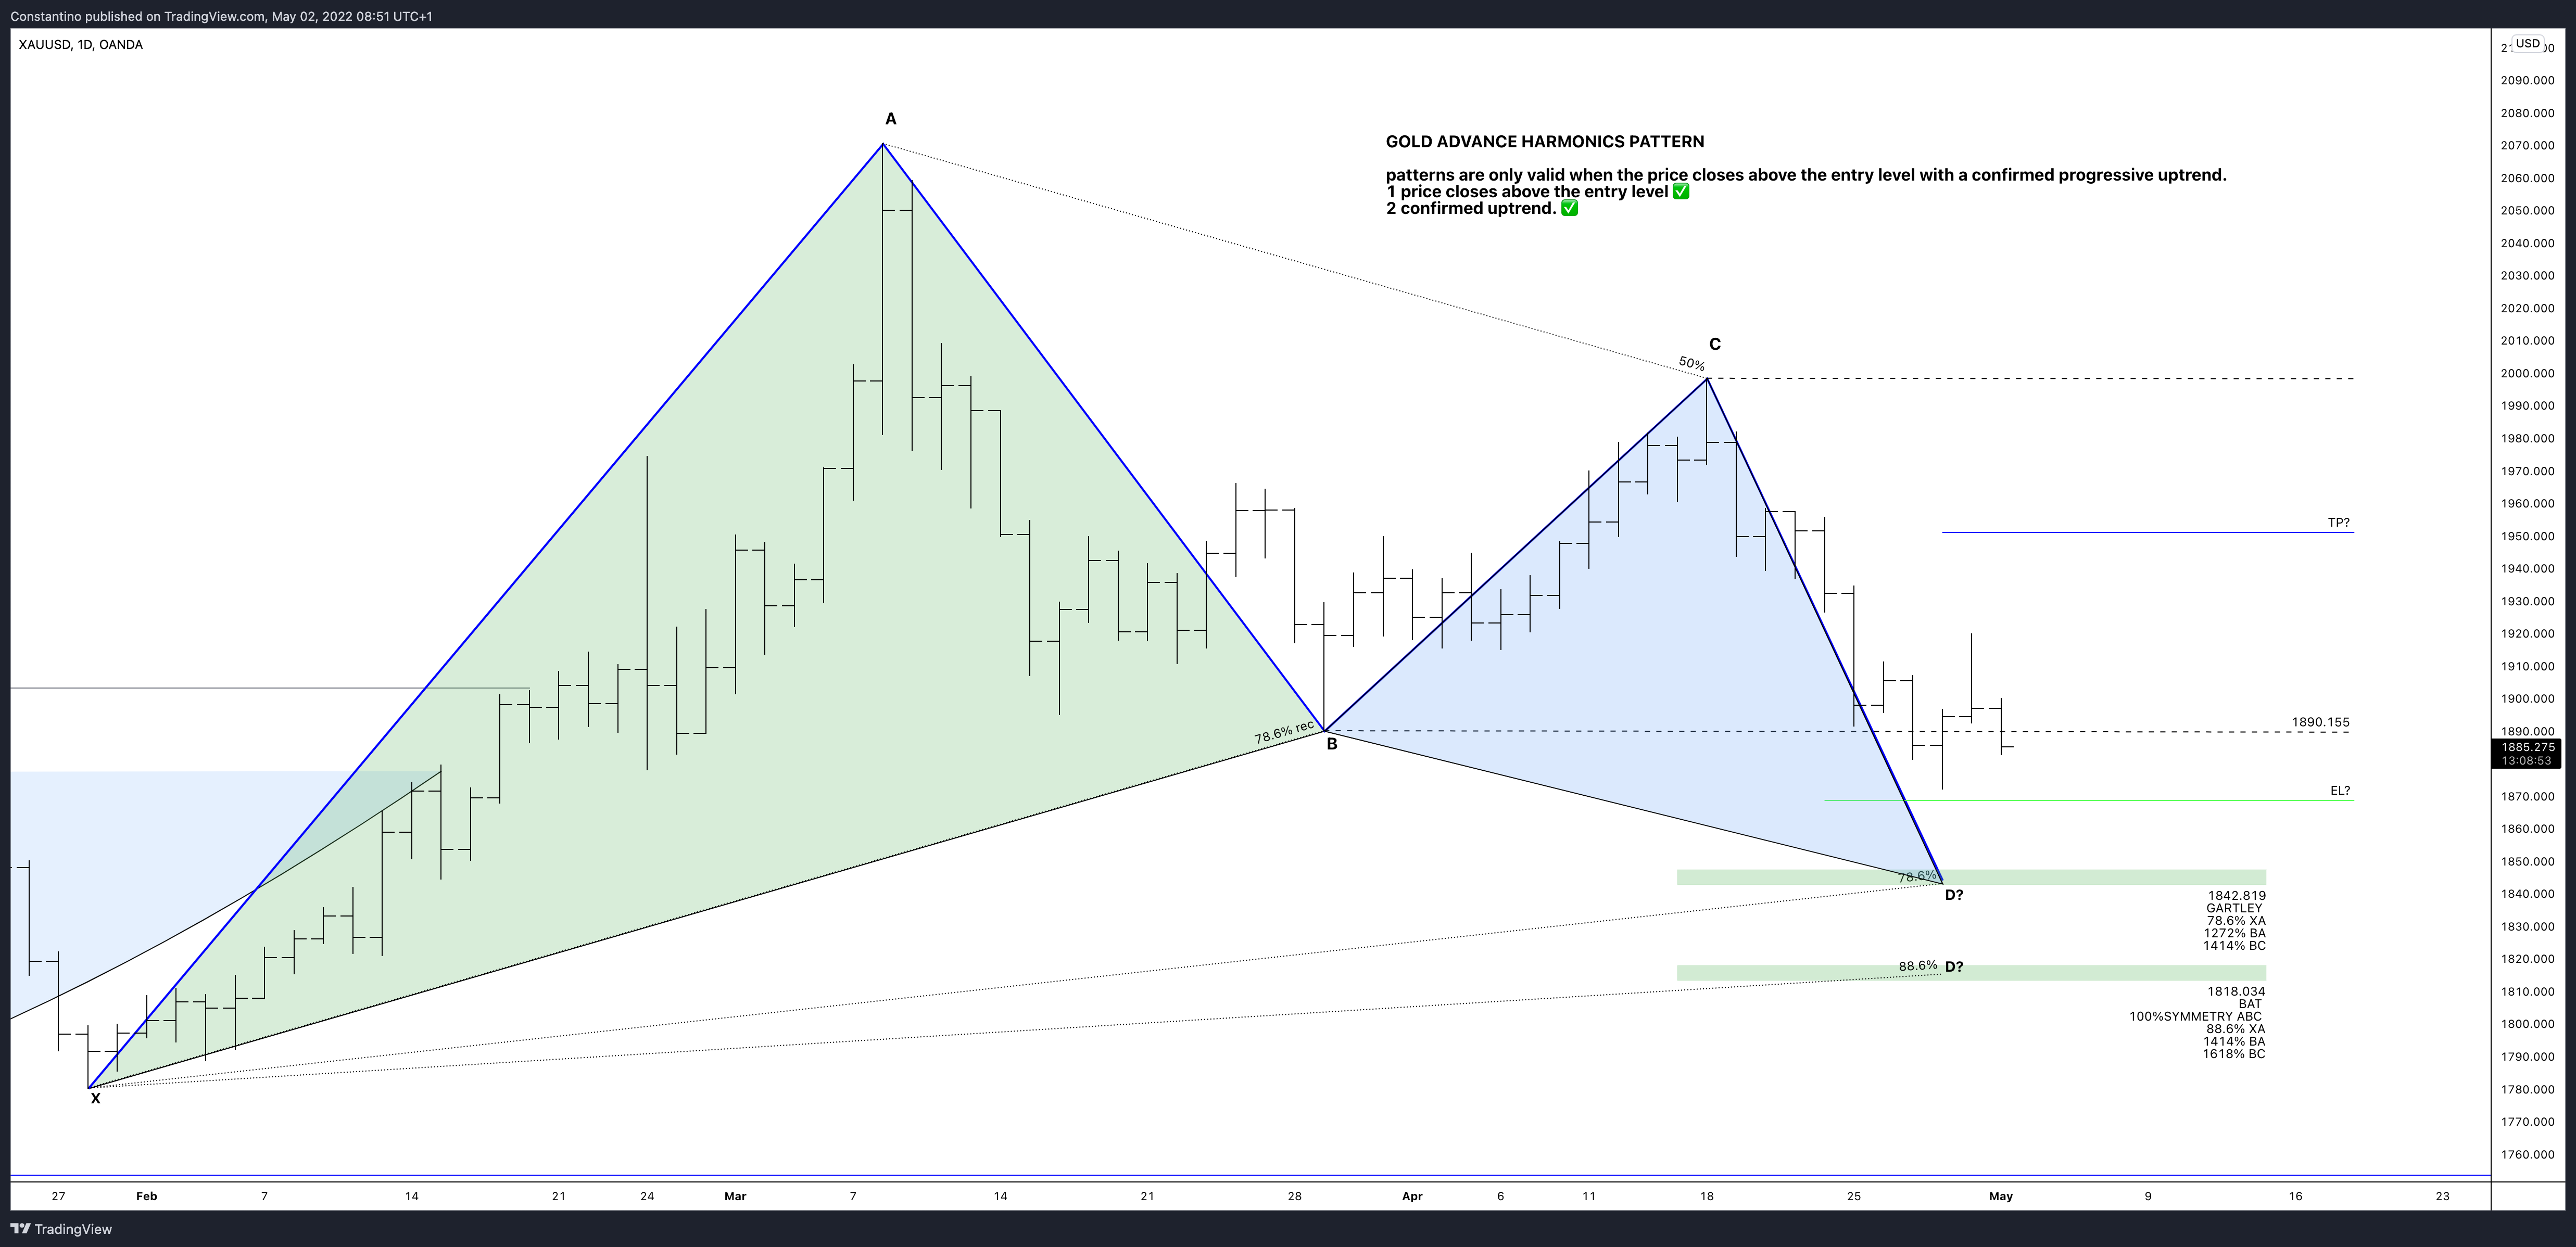Click the "1818.034" Bat price text
2576x1247 pixels.
point(2237,991)
